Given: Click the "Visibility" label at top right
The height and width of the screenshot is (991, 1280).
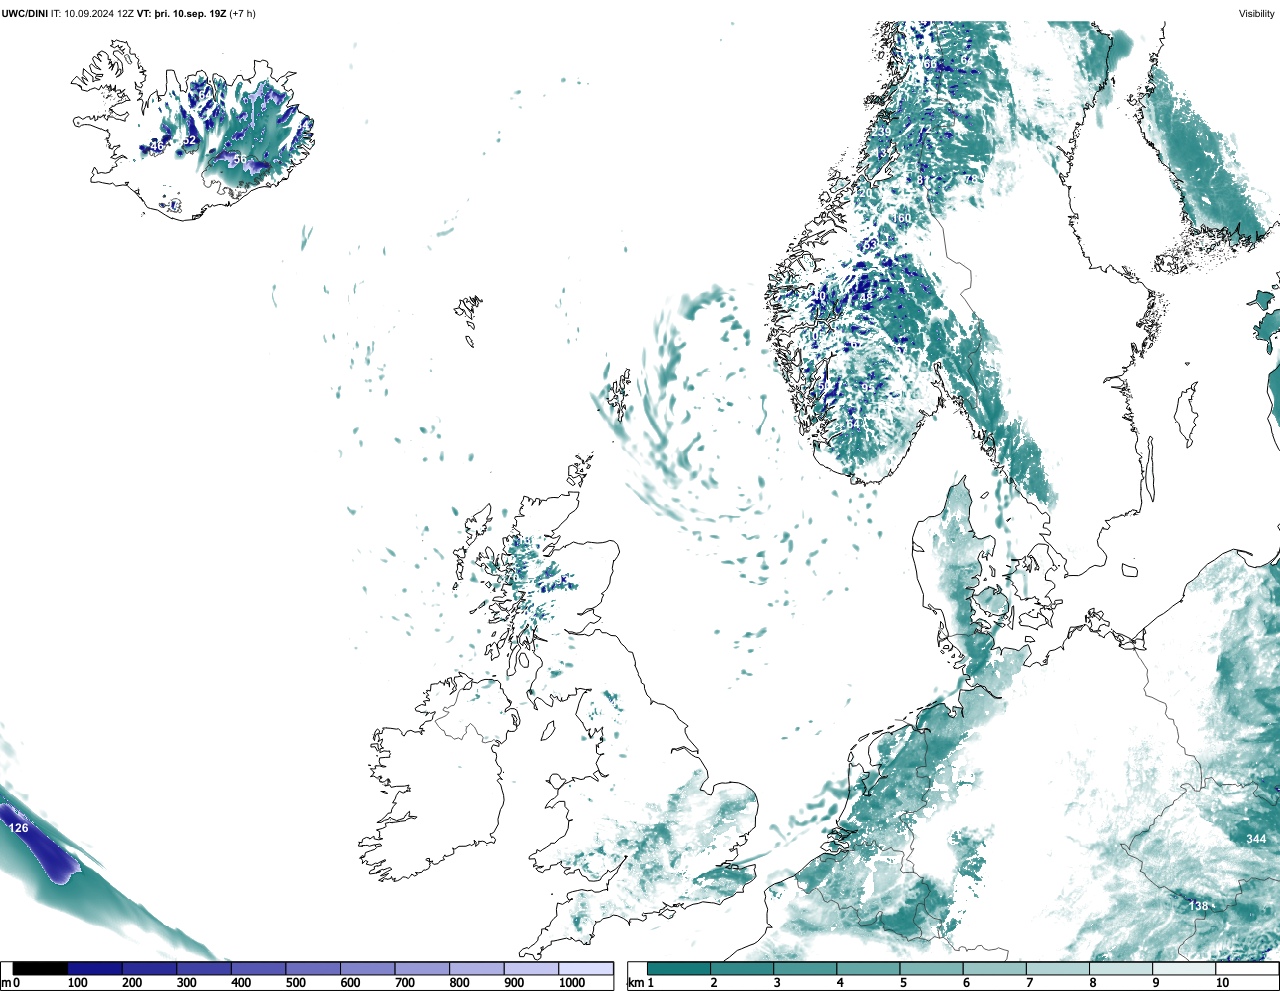Looking at the screenshot, I should coord(1256,14).
